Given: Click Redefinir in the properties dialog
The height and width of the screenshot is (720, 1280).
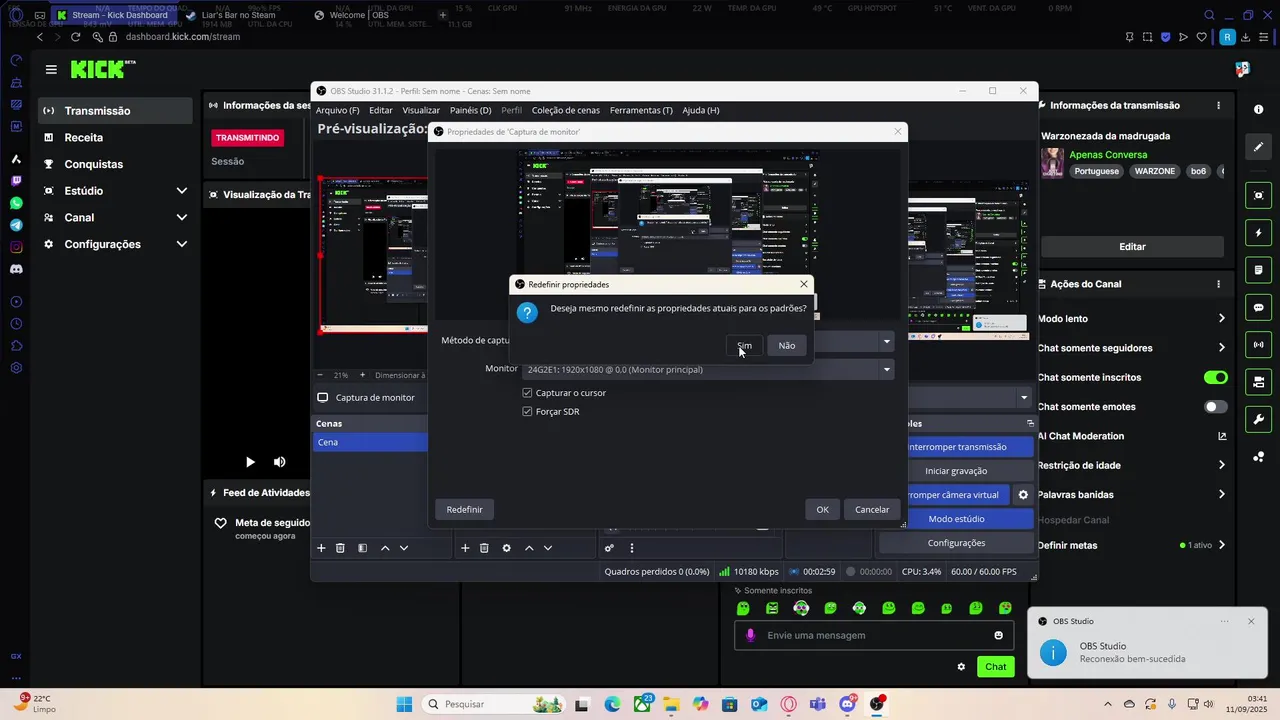Looking at the screenshot, I should coord(464,509).
